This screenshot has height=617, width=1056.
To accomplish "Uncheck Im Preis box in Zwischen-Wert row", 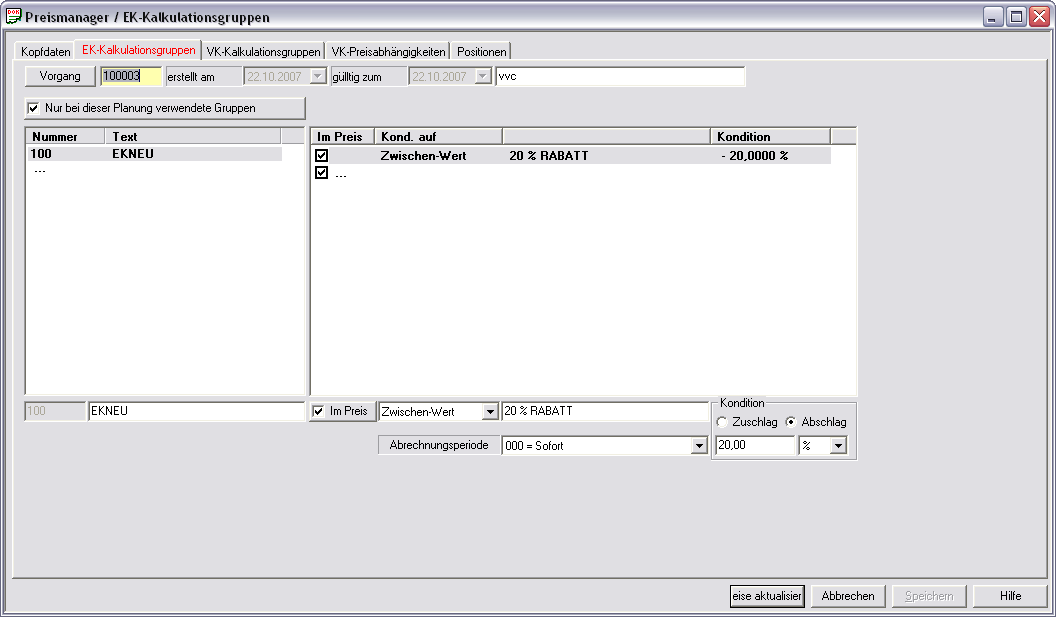I will (322, 156).
